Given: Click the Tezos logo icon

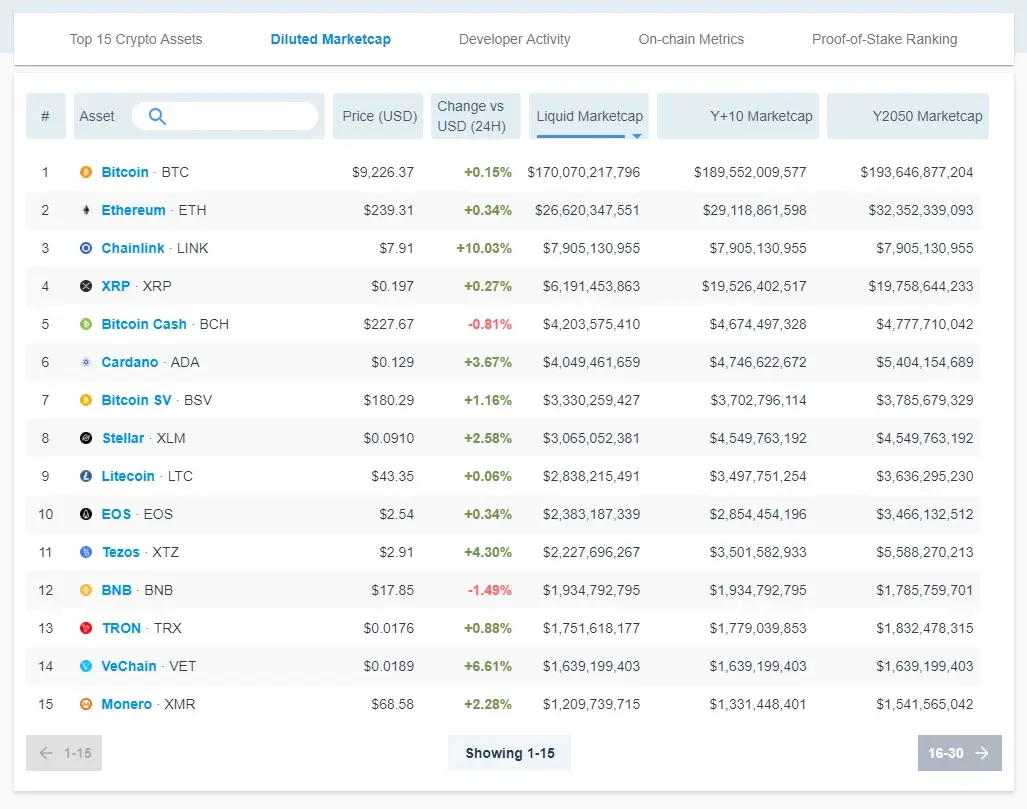Looking at the screenshot, I should click(86, 552).
